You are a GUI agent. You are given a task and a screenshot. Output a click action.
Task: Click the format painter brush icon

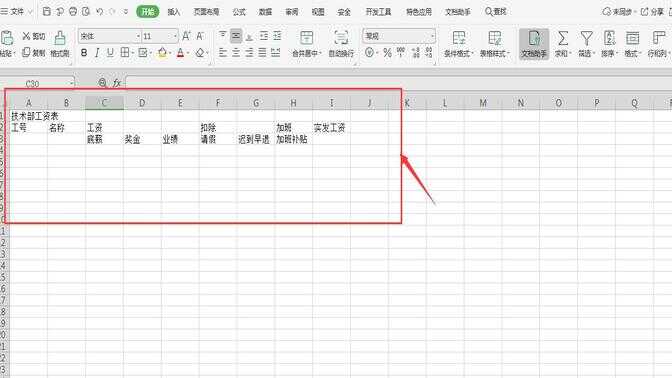pyautogui.click(x=60, y=38)
